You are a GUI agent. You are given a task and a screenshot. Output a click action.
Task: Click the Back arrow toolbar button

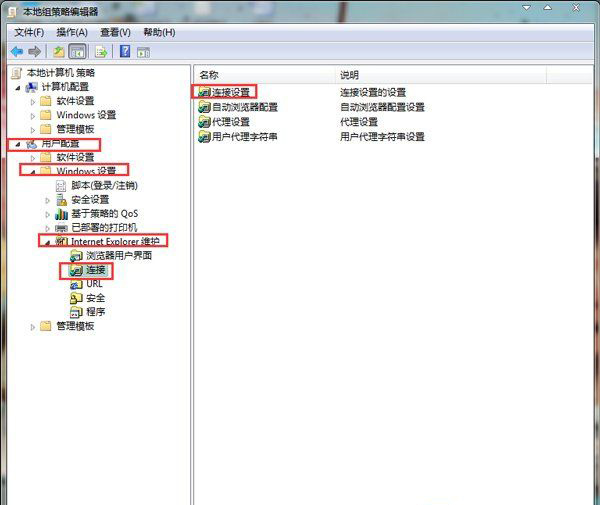pyautogui.click(x=17, y=51)
